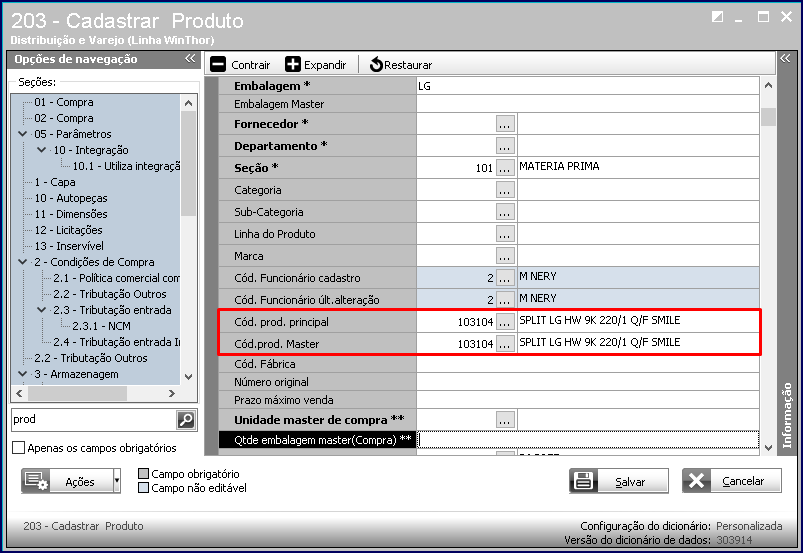The height and width of the screenshot is (553, 803).
Task: Collapse 2.3 - Tributação entrada node
Action: pyautogui.click(x=42, y=310)
